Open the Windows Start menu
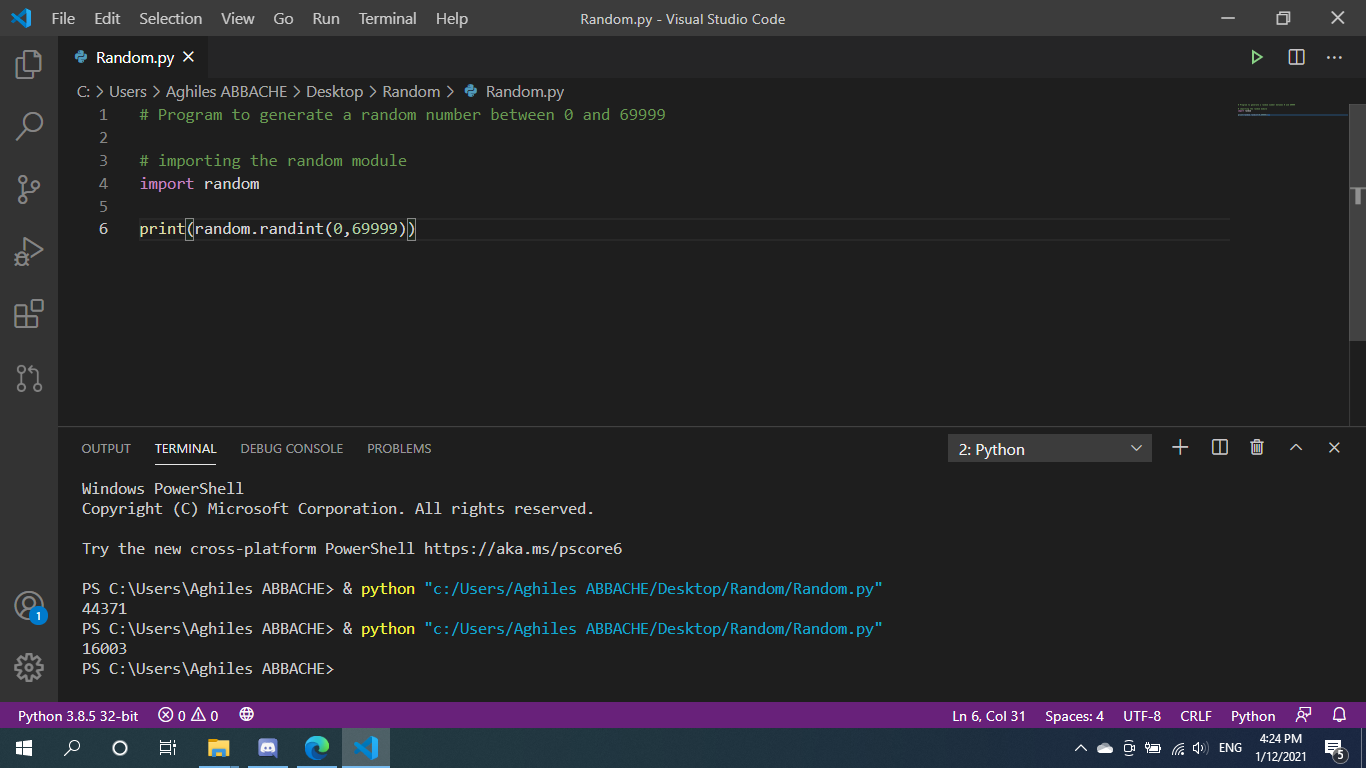Image resolution: width=1366 pixels, height=768 pixels. coord(24,748)
